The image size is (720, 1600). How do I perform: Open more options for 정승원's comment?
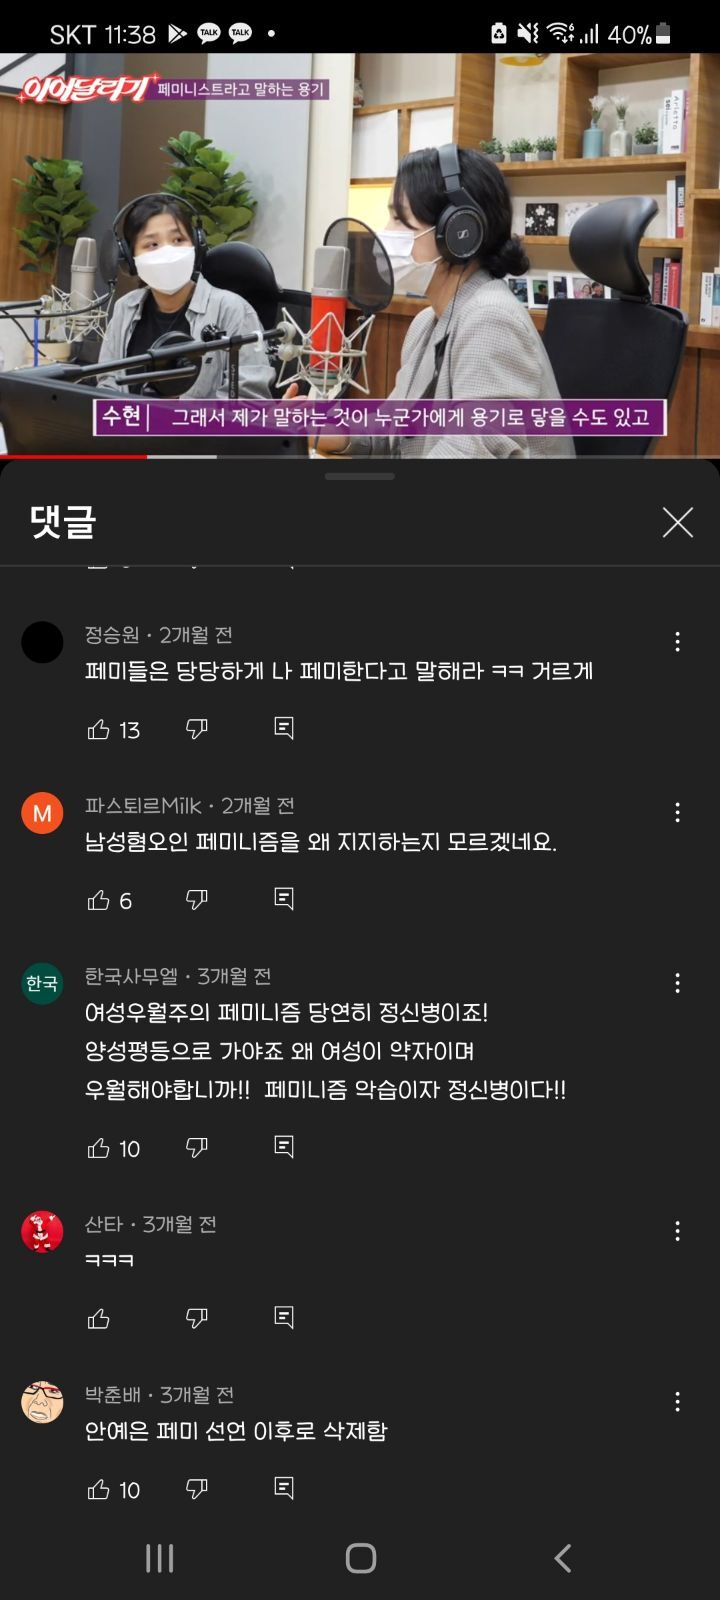pos(678,642)
